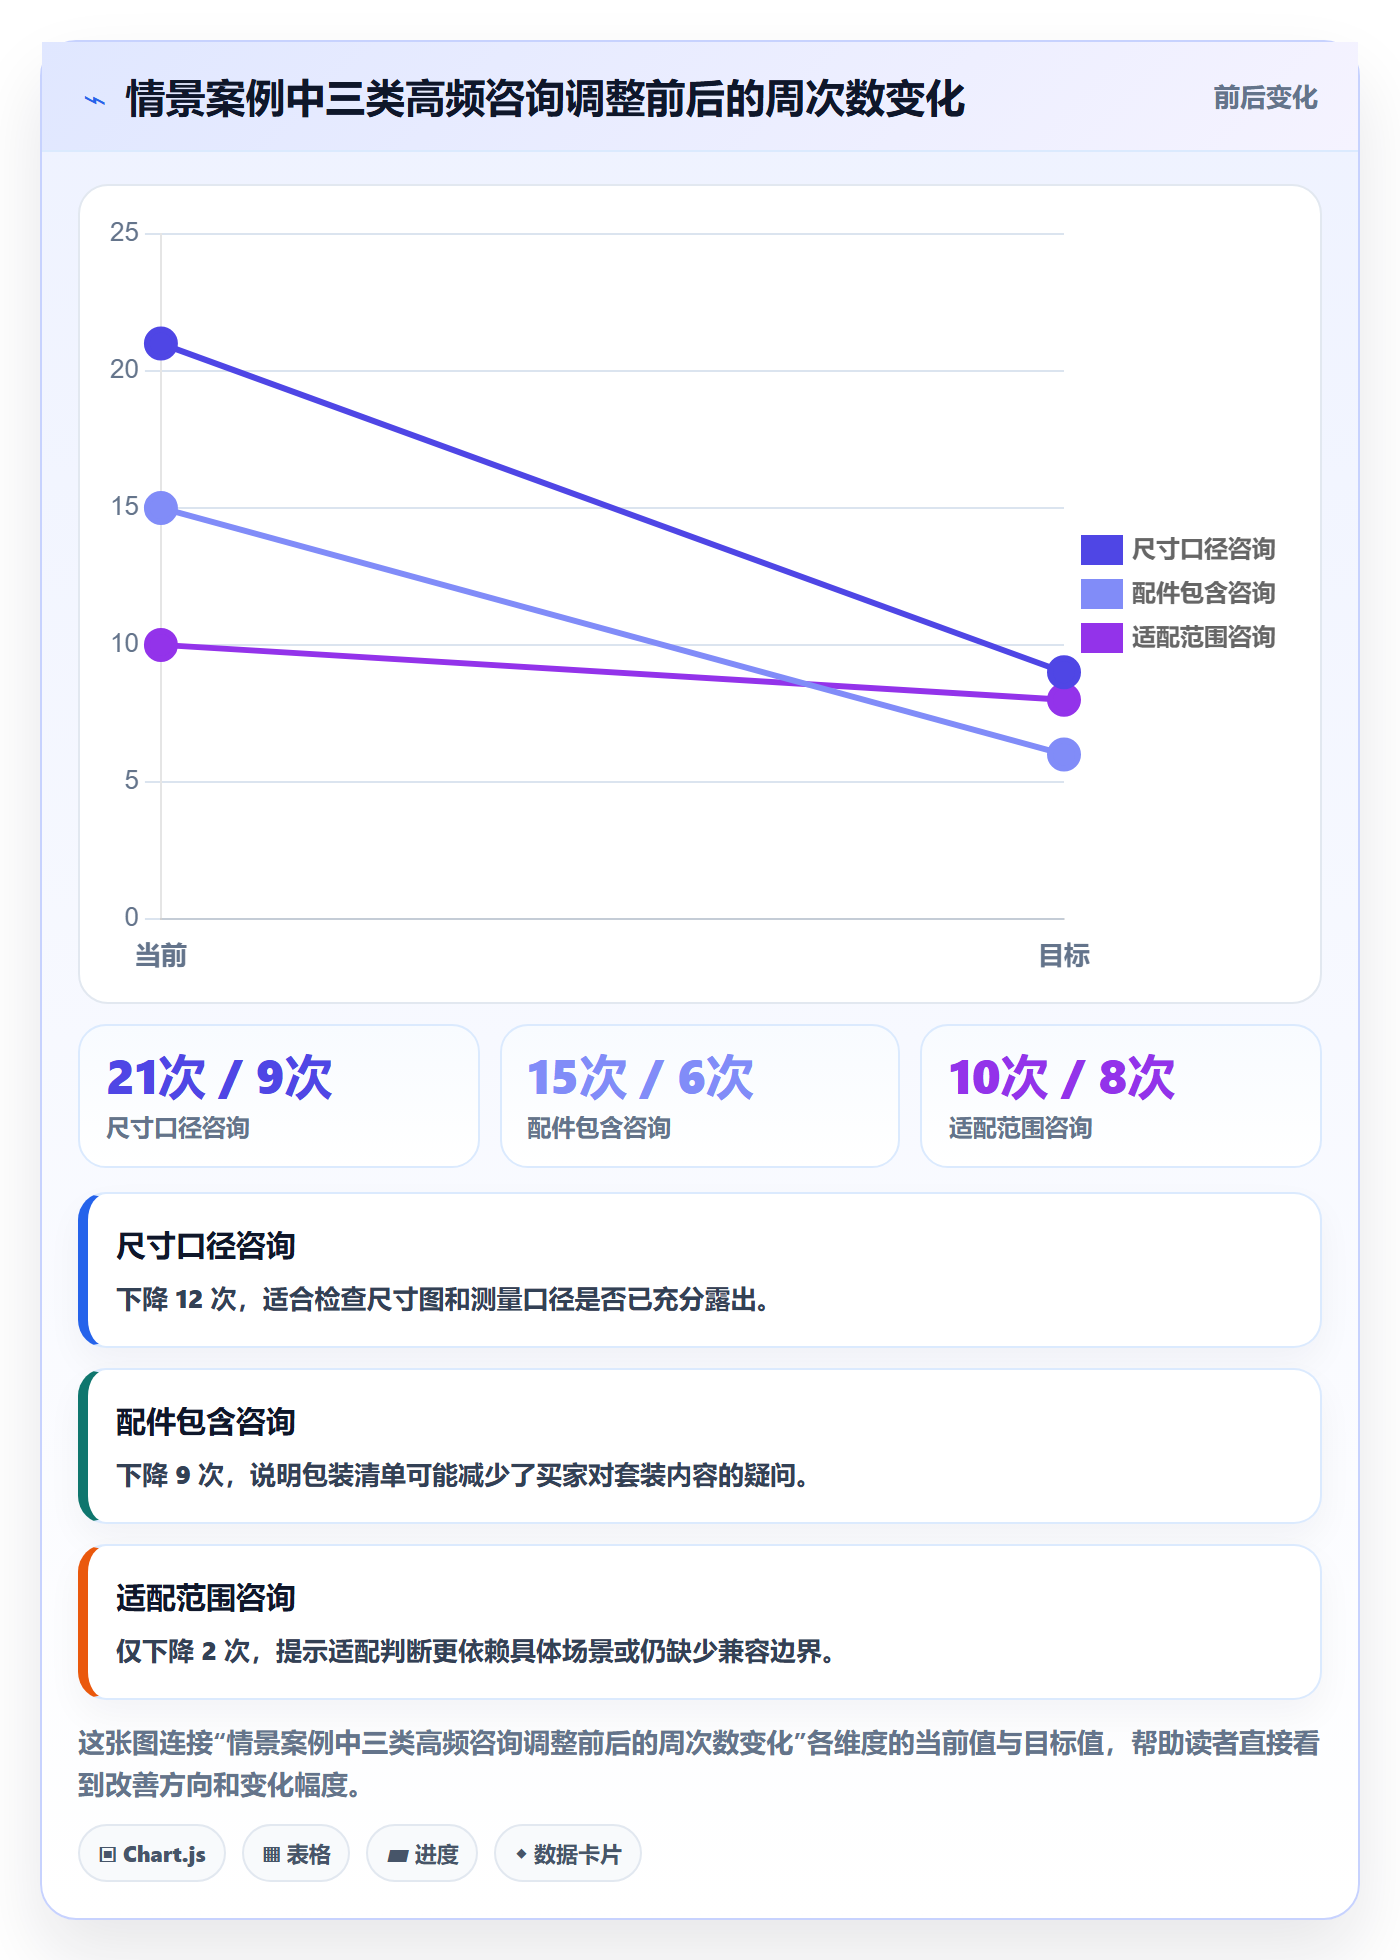
Task: Click the lightning bolt icon beside the title
Action: pos(95,100)
